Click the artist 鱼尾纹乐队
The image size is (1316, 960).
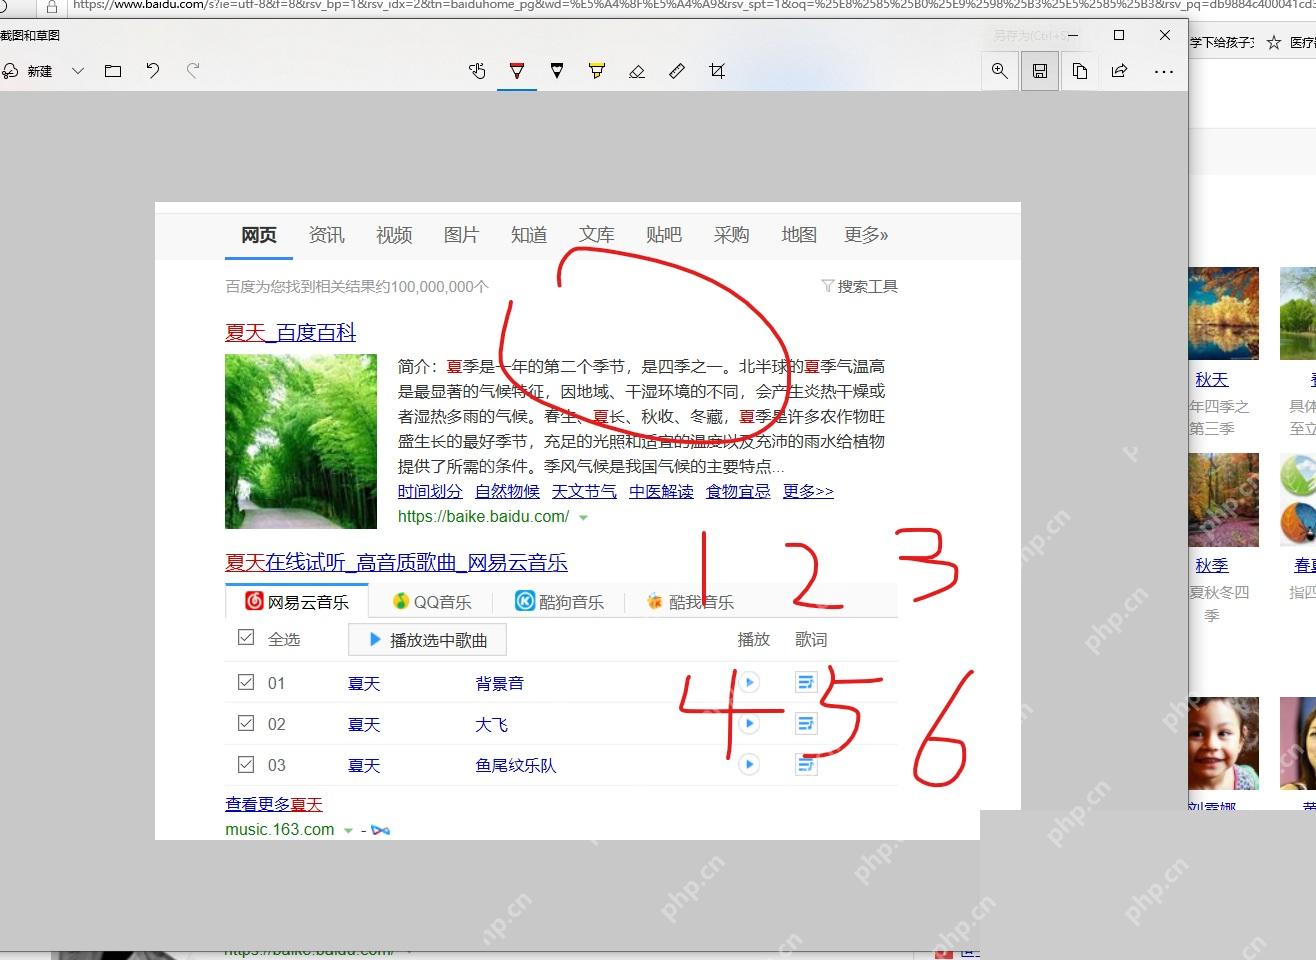515,766
